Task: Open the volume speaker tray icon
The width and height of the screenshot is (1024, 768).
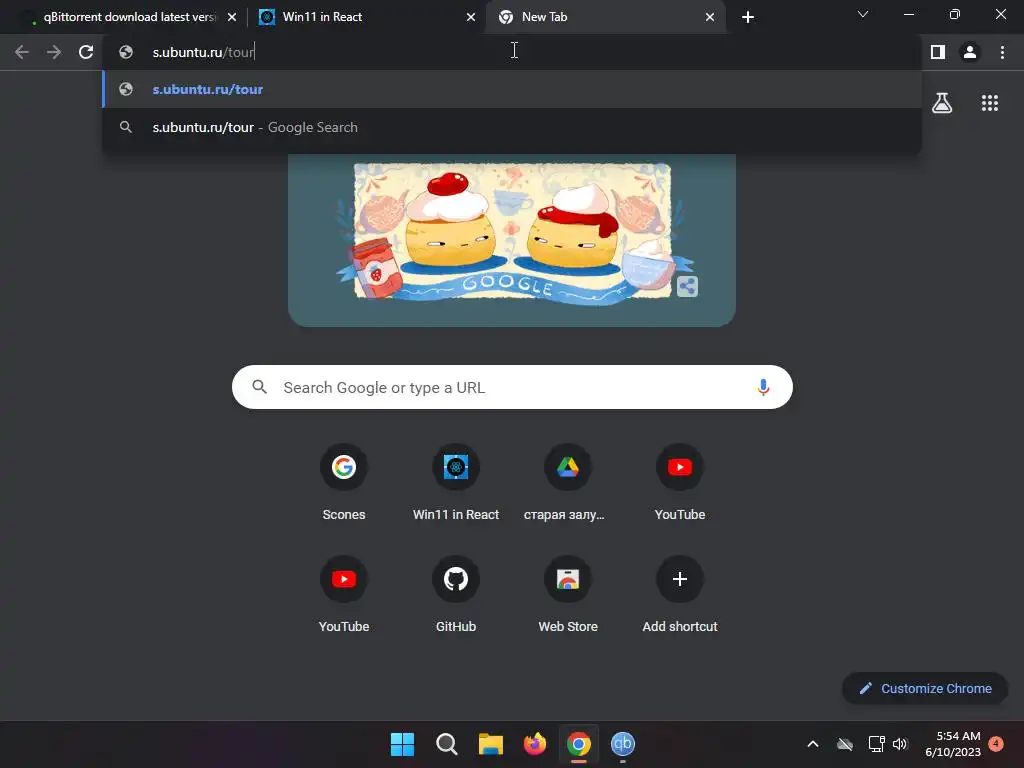Action: click(x=900, y=744)
